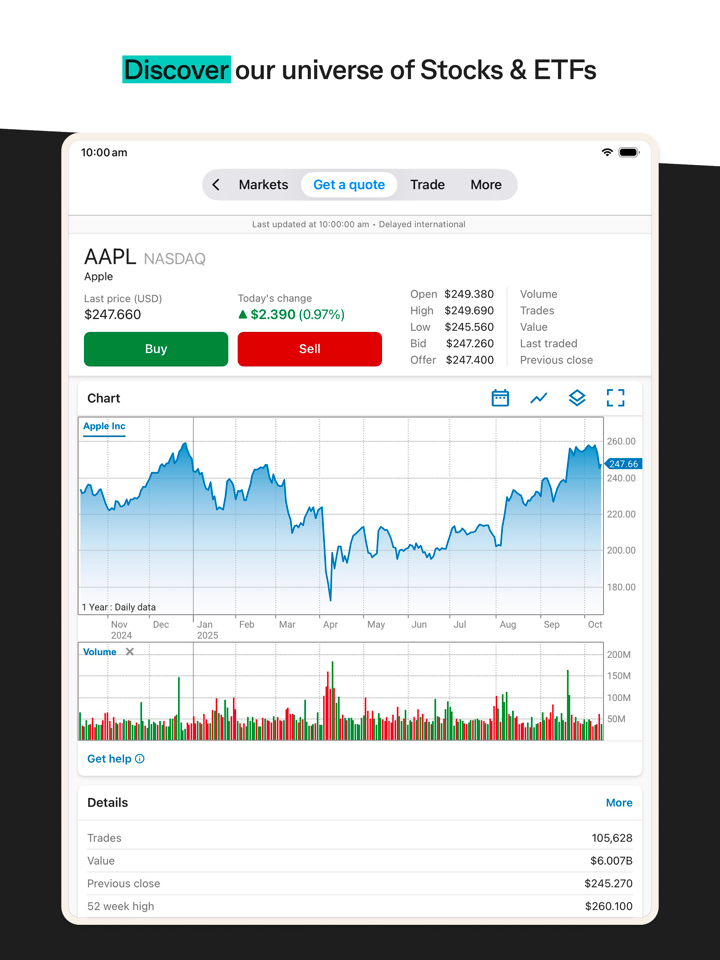Viewport: 720px width, 960px height.
Task: Remove the Volume indicator panel
Action: [x=130, y=652]
